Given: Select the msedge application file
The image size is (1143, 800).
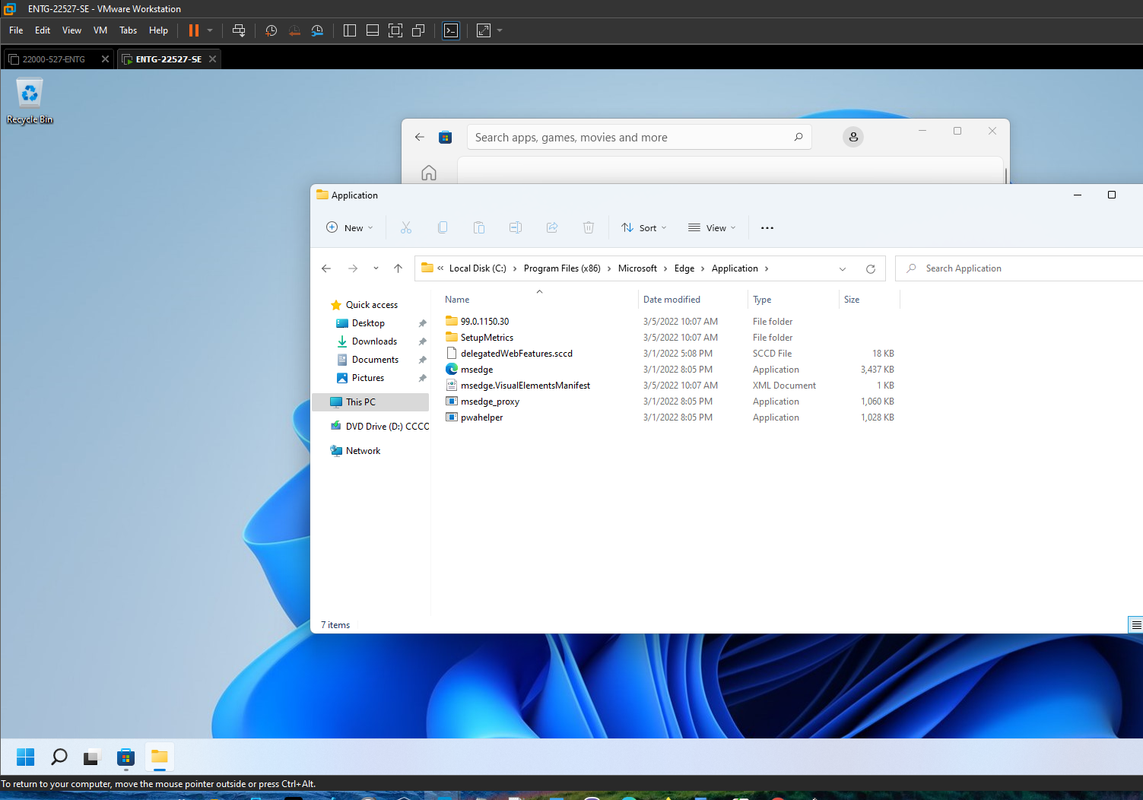Looking at the screenshot, I should 477,370.
